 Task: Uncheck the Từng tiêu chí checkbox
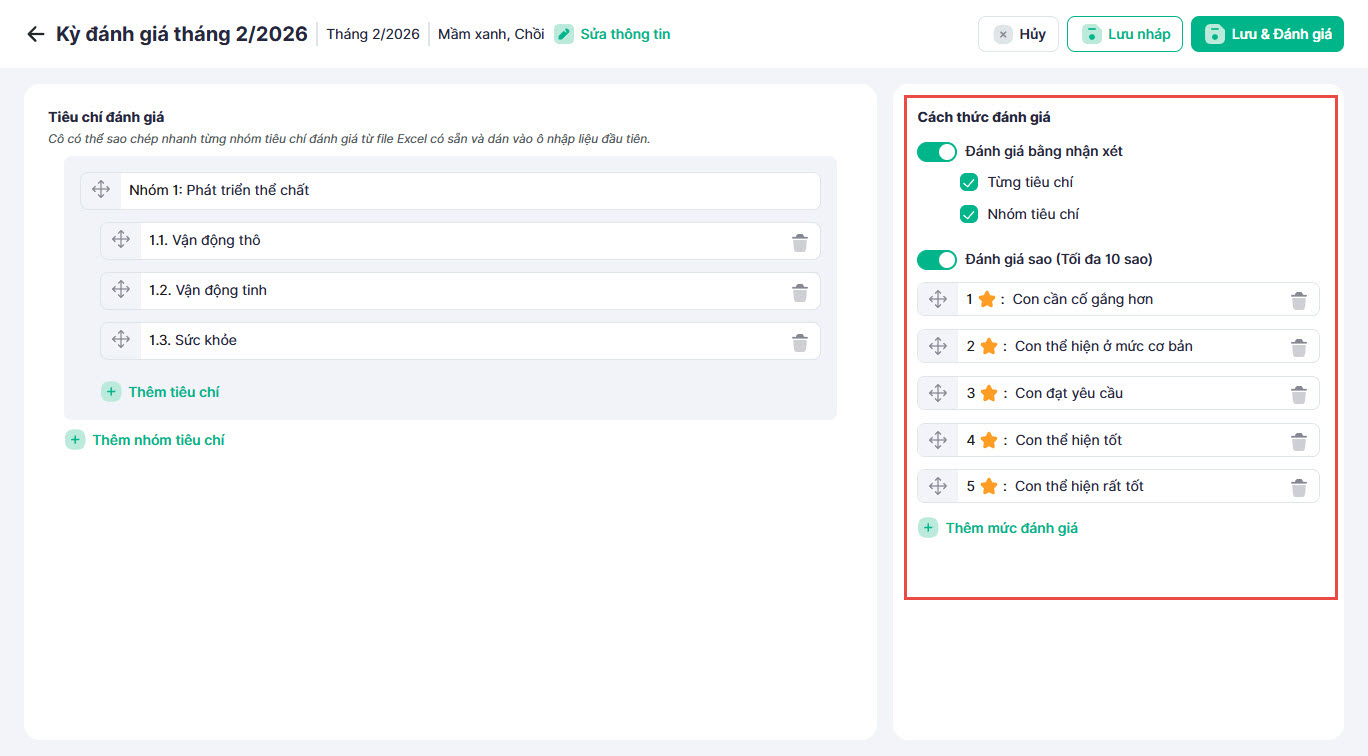click(968, 183)
